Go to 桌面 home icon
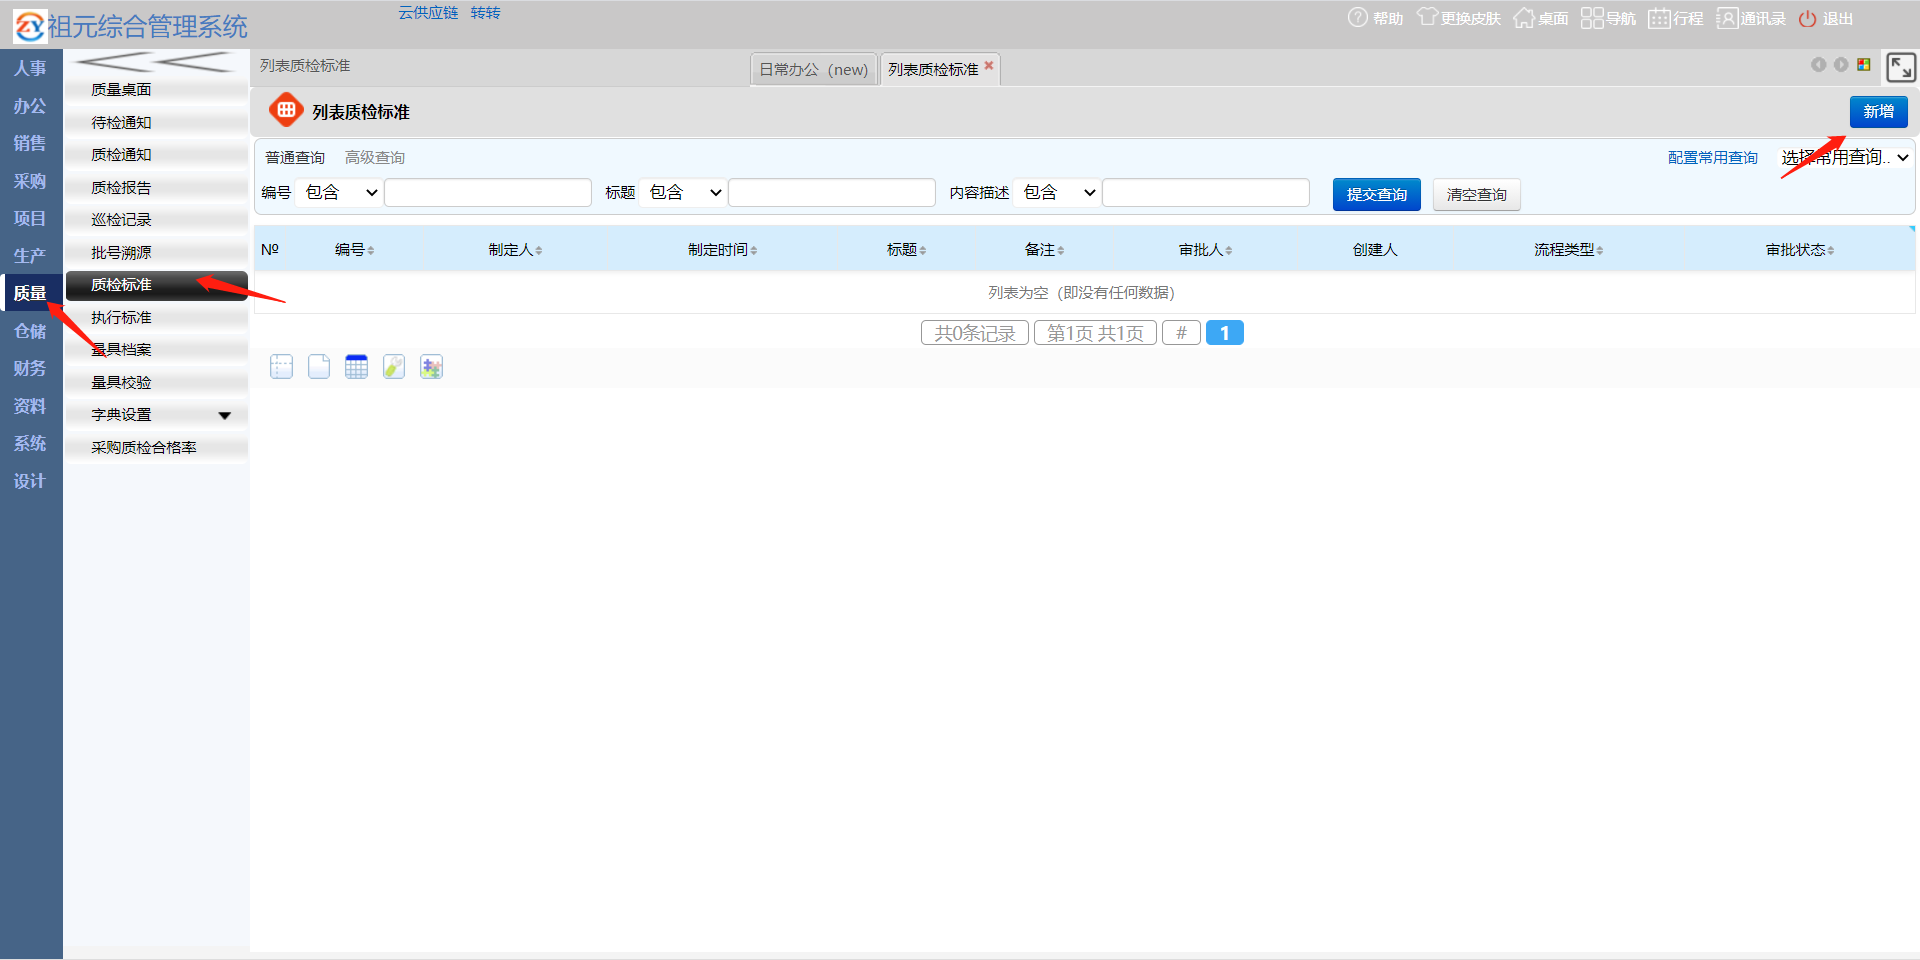The image size is (1920, 960). 1524,18
